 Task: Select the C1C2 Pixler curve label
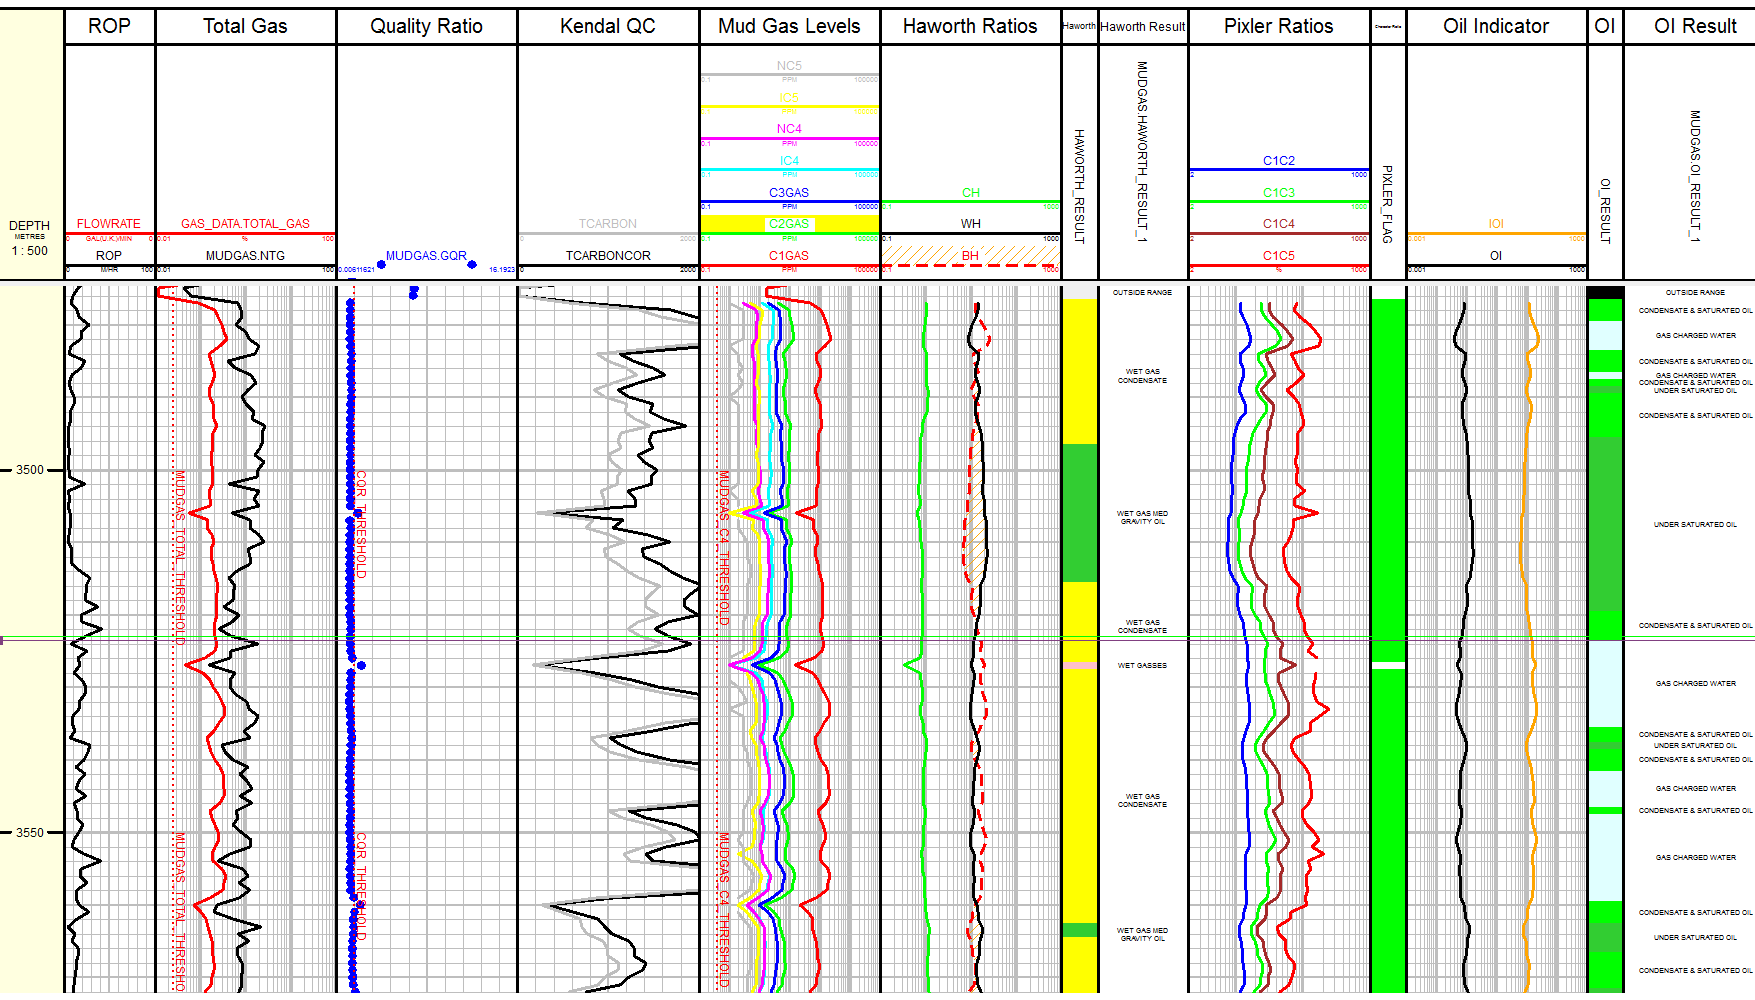(x=1278, y=161)
